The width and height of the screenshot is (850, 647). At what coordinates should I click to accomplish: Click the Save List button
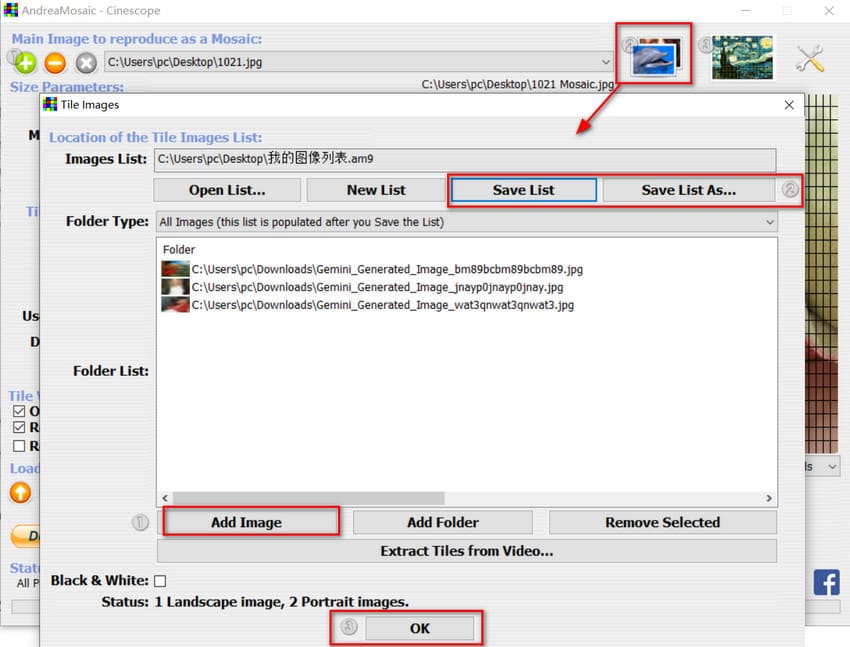click(524, 190)
